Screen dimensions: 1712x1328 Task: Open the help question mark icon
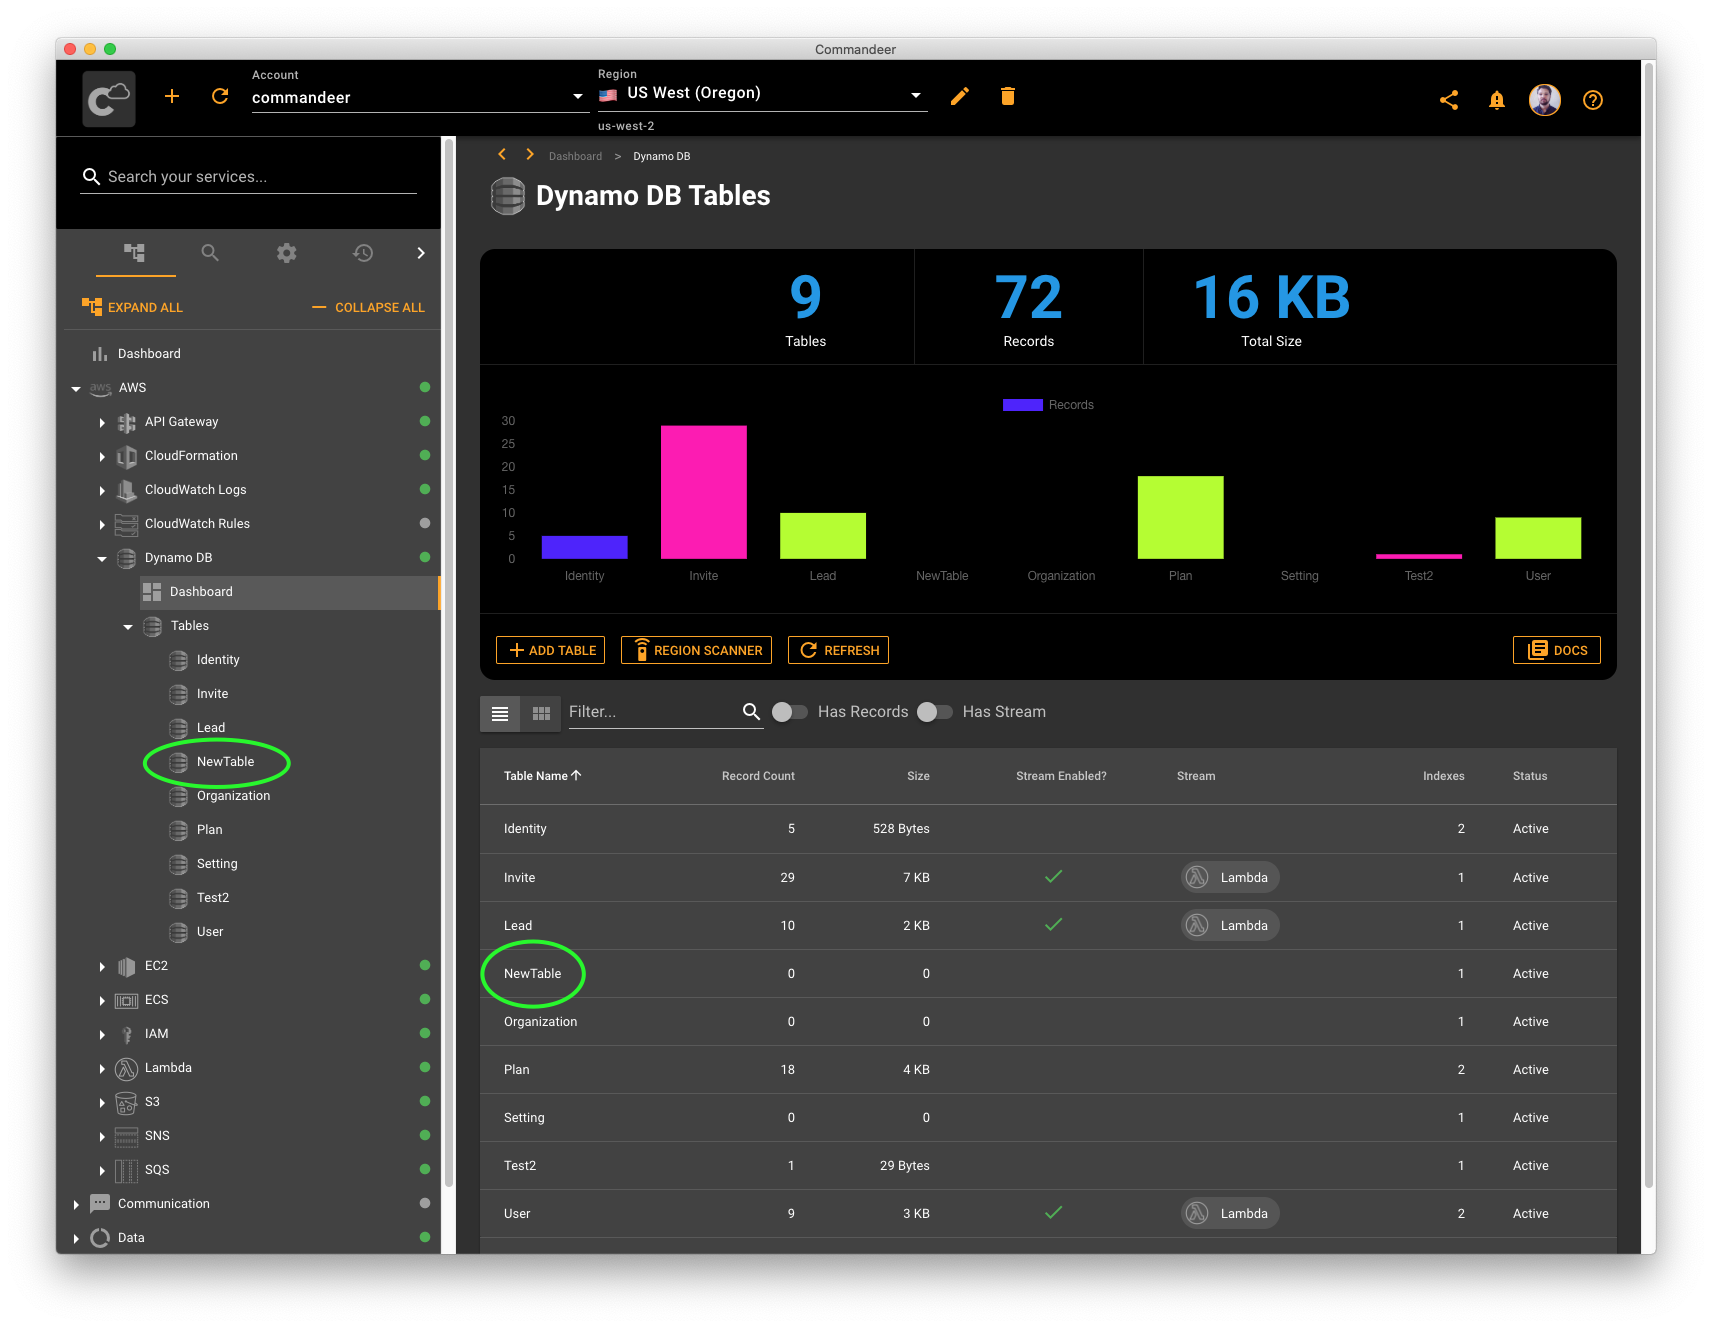[1593, 100]
